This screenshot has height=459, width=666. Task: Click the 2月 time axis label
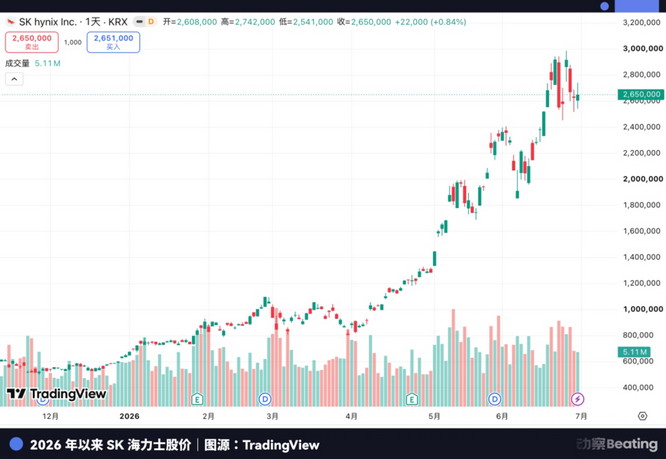coord(208,416)
